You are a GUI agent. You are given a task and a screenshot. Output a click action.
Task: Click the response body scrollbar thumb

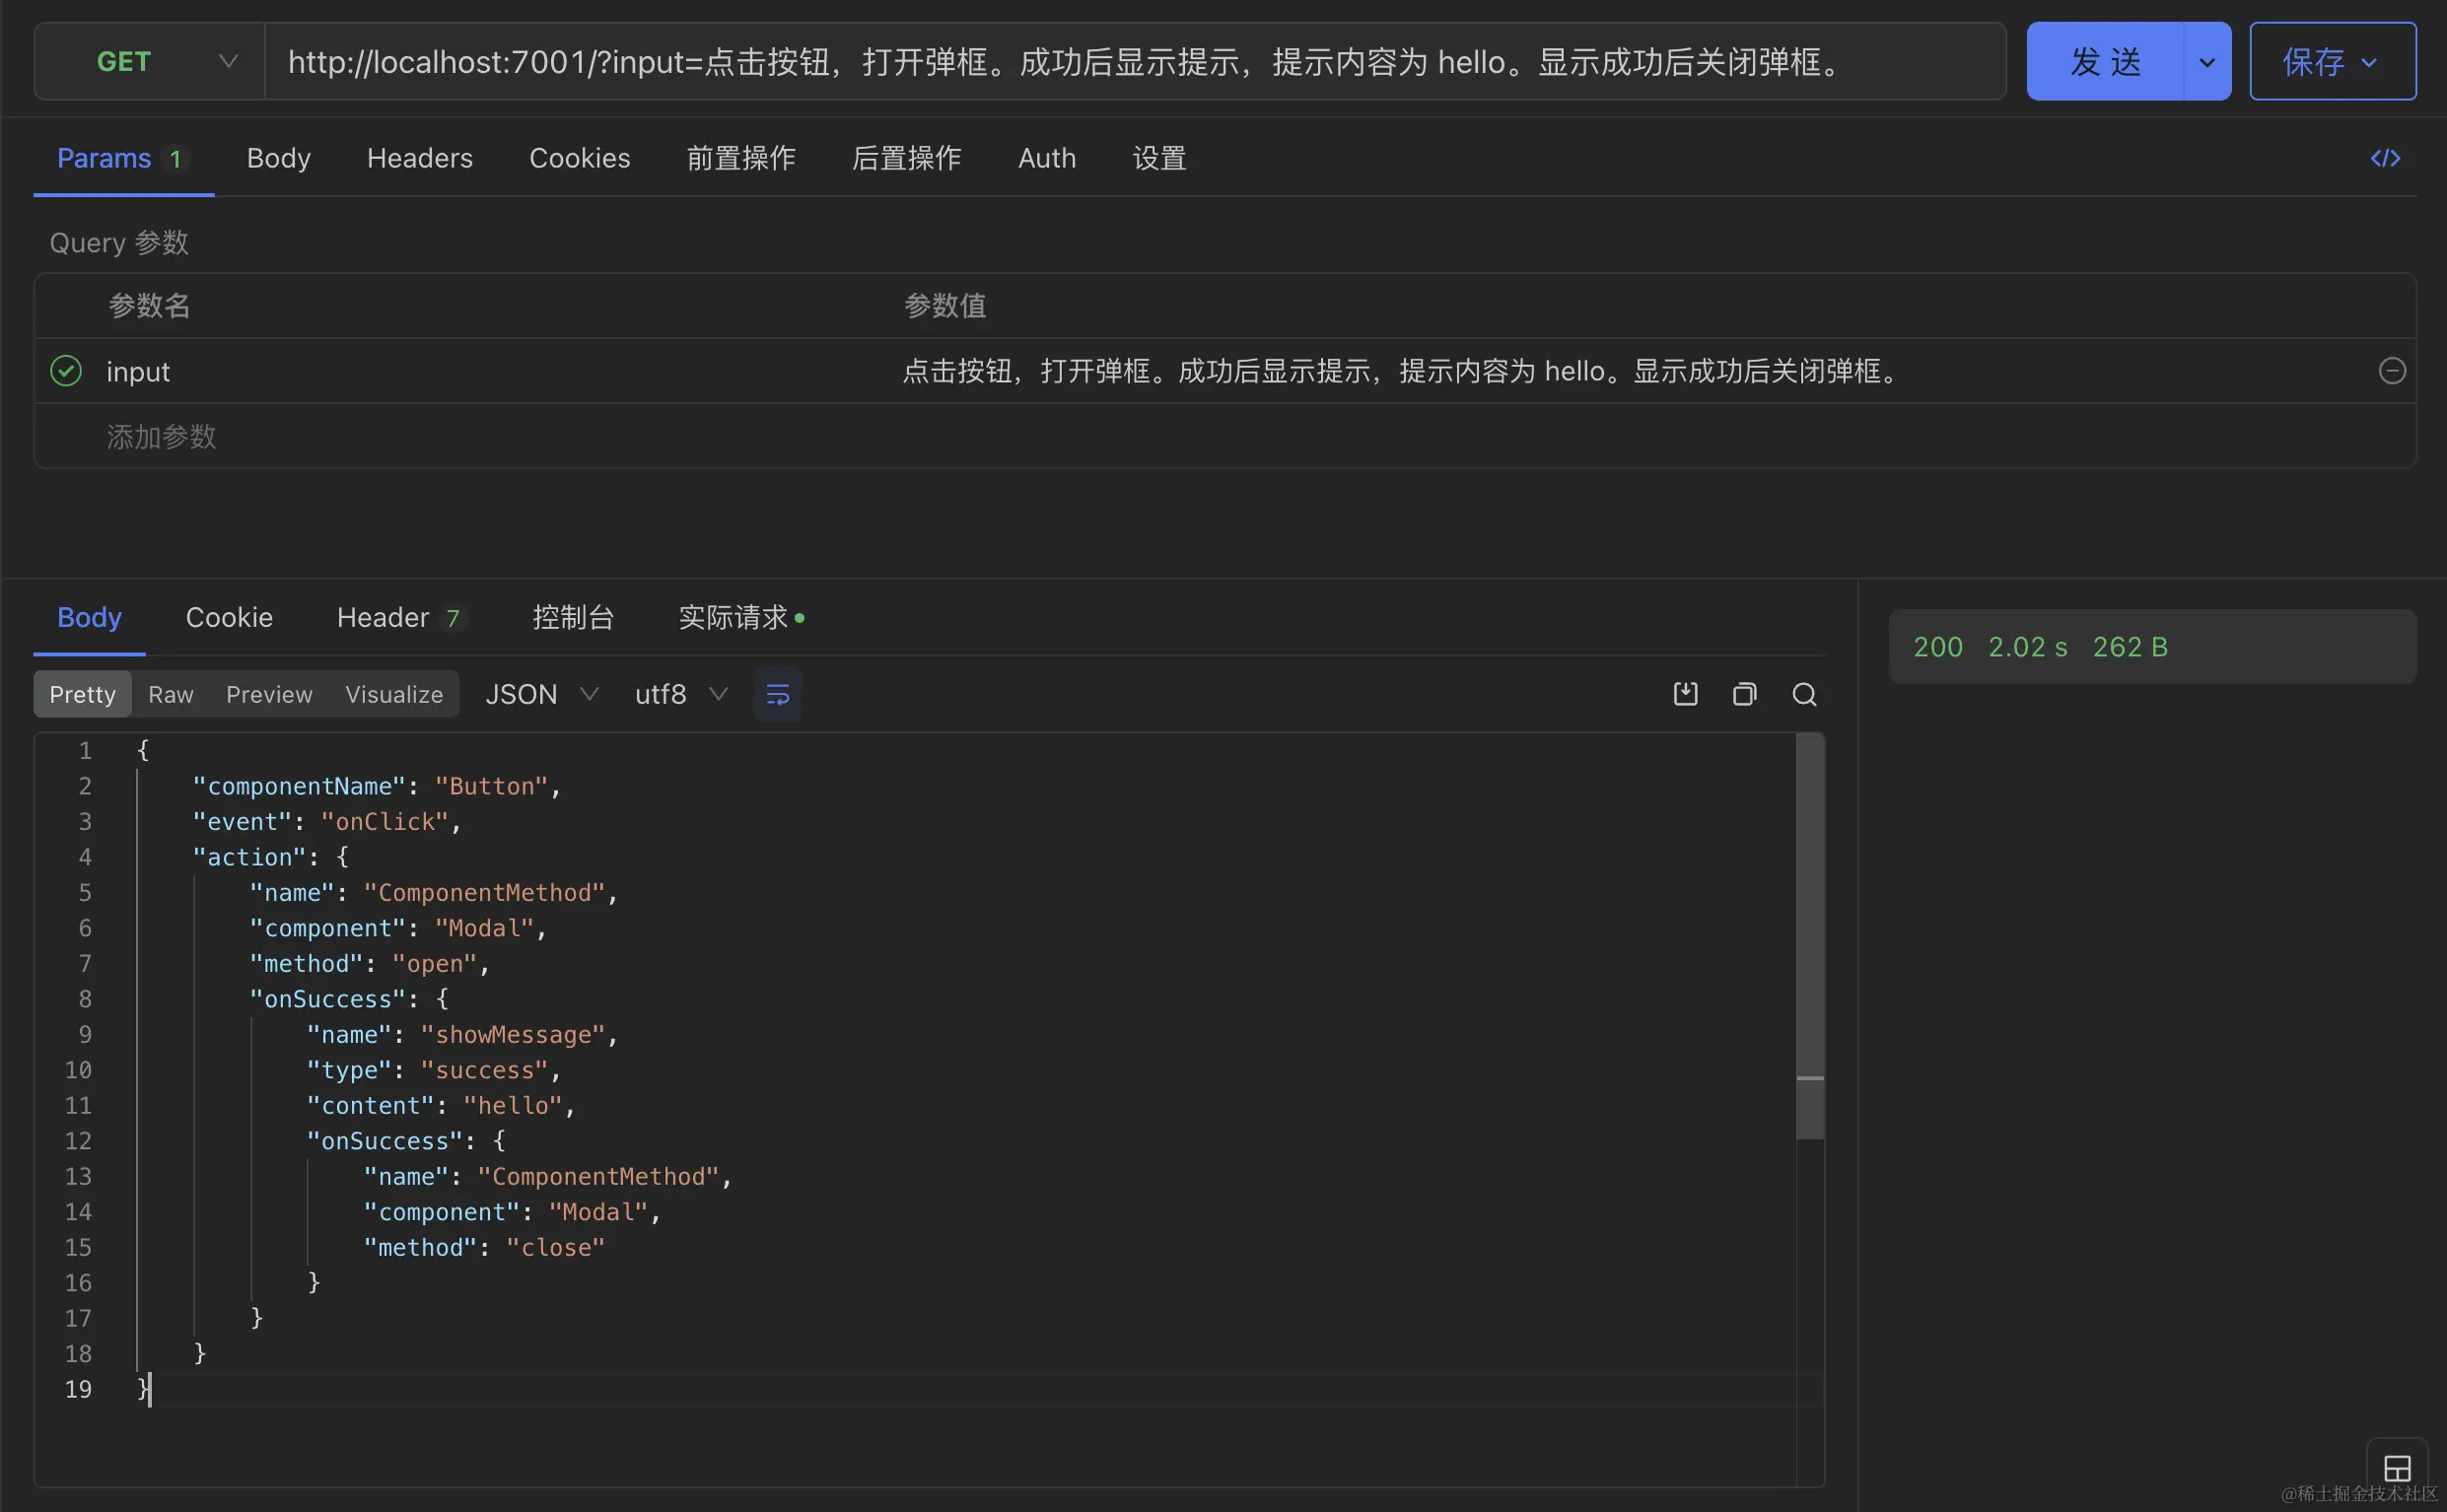click(x=1809, y=935)
